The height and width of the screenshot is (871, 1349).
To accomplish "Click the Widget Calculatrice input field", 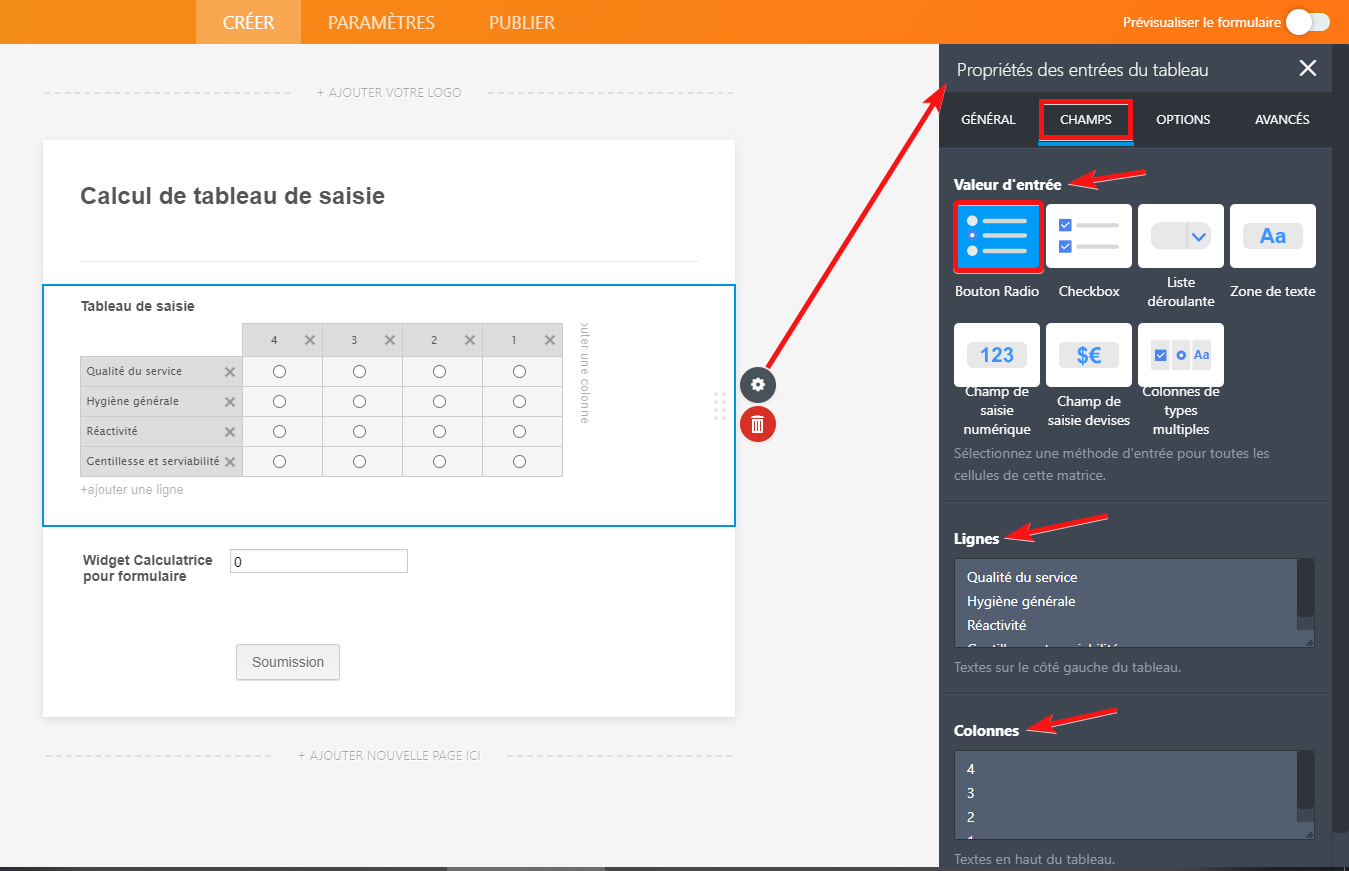I will click(x=318, y=562).
